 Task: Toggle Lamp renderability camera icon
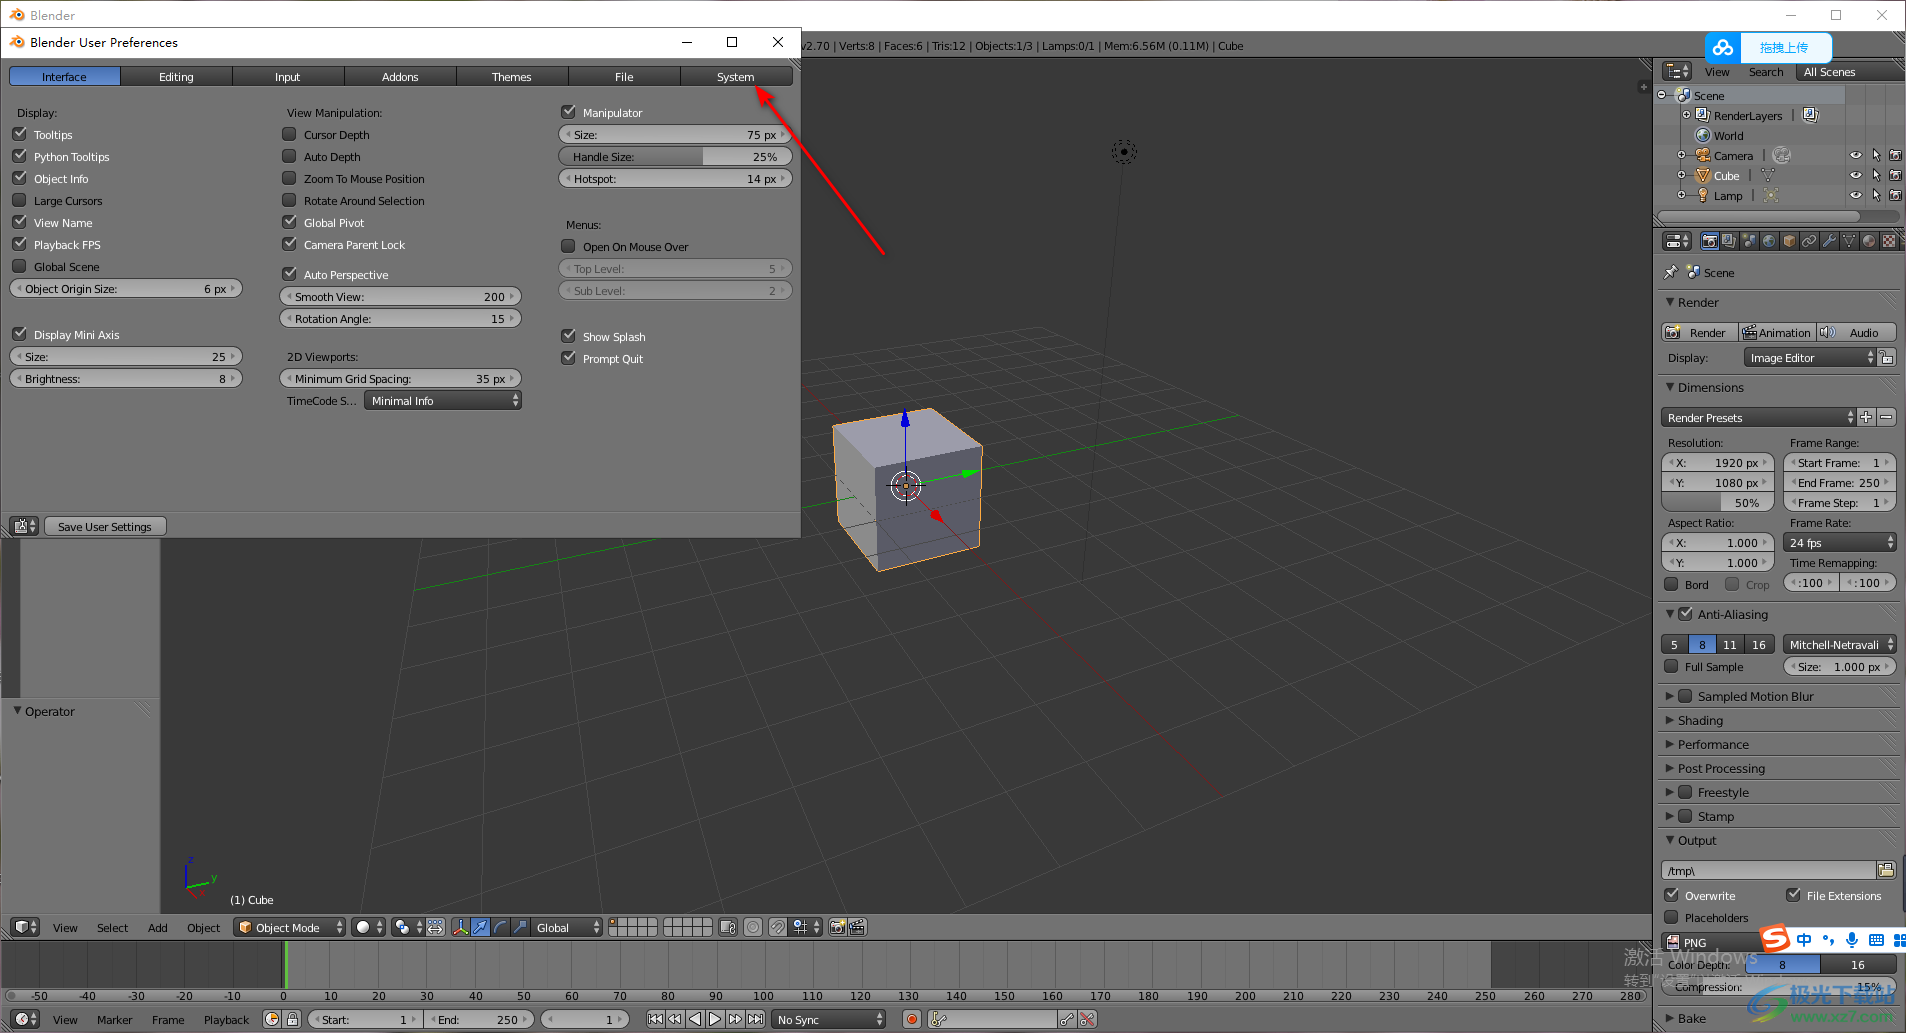[x=1895, y=195]
